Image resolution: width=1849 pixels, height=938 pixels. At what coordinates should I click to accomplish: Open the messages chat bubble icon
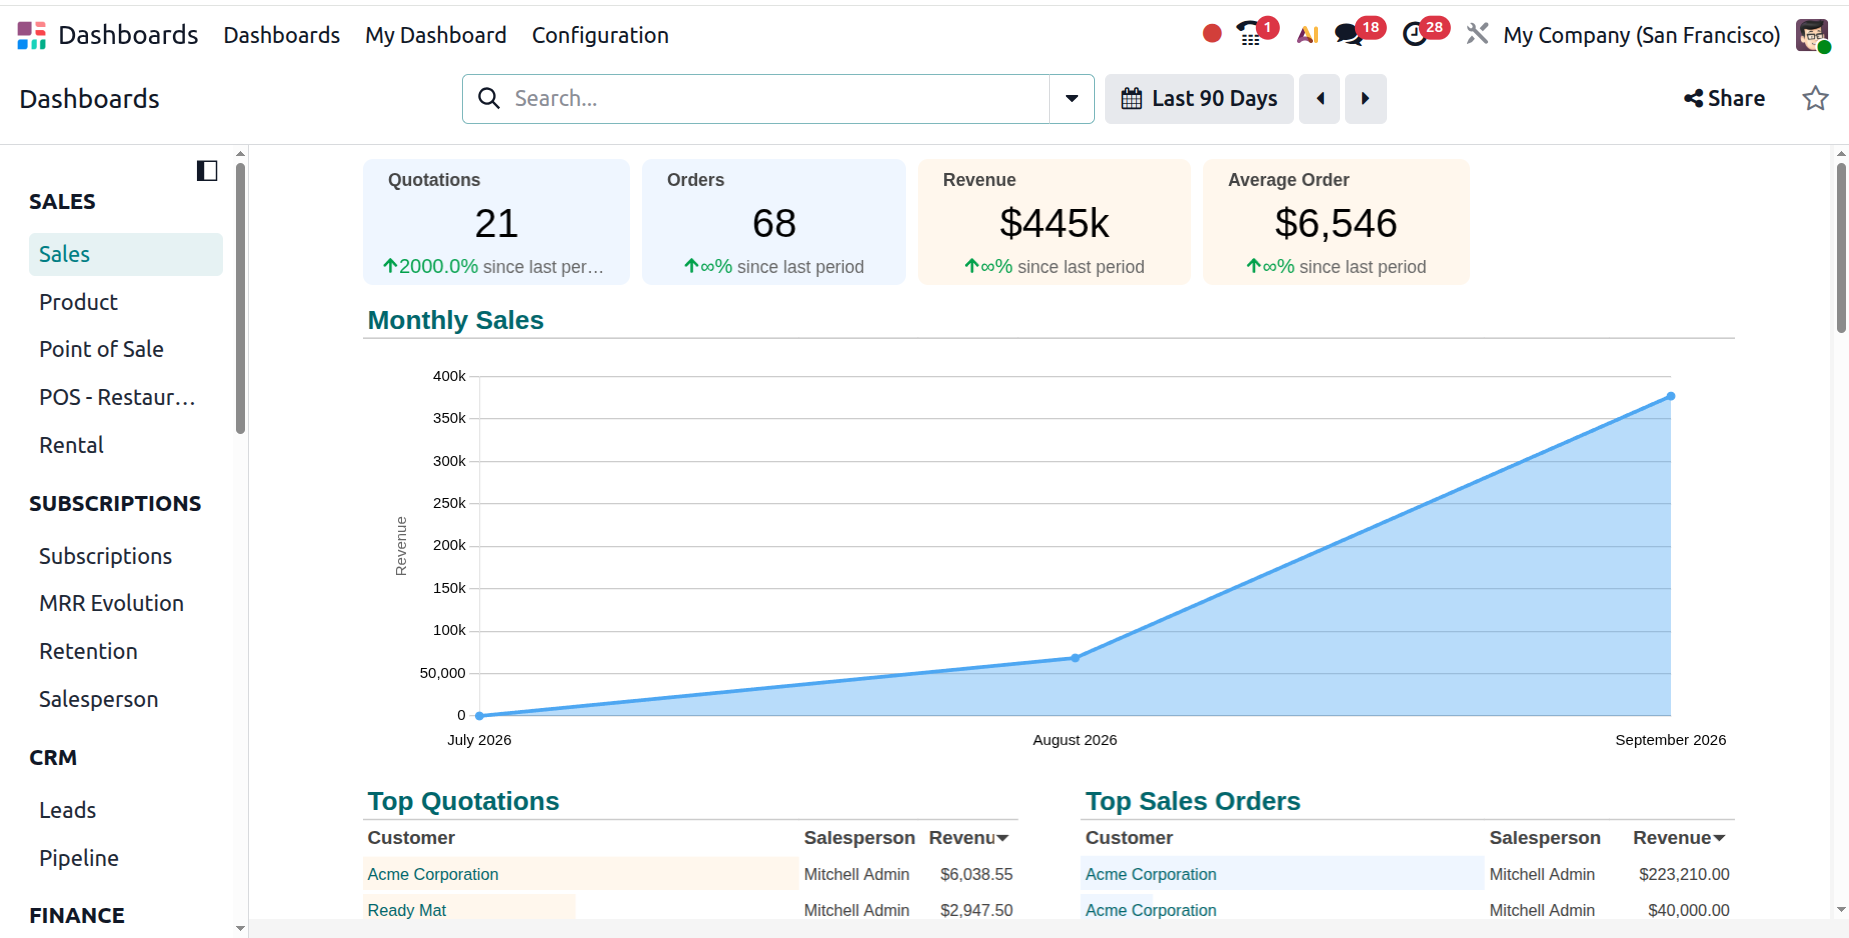click(1349, 35)
